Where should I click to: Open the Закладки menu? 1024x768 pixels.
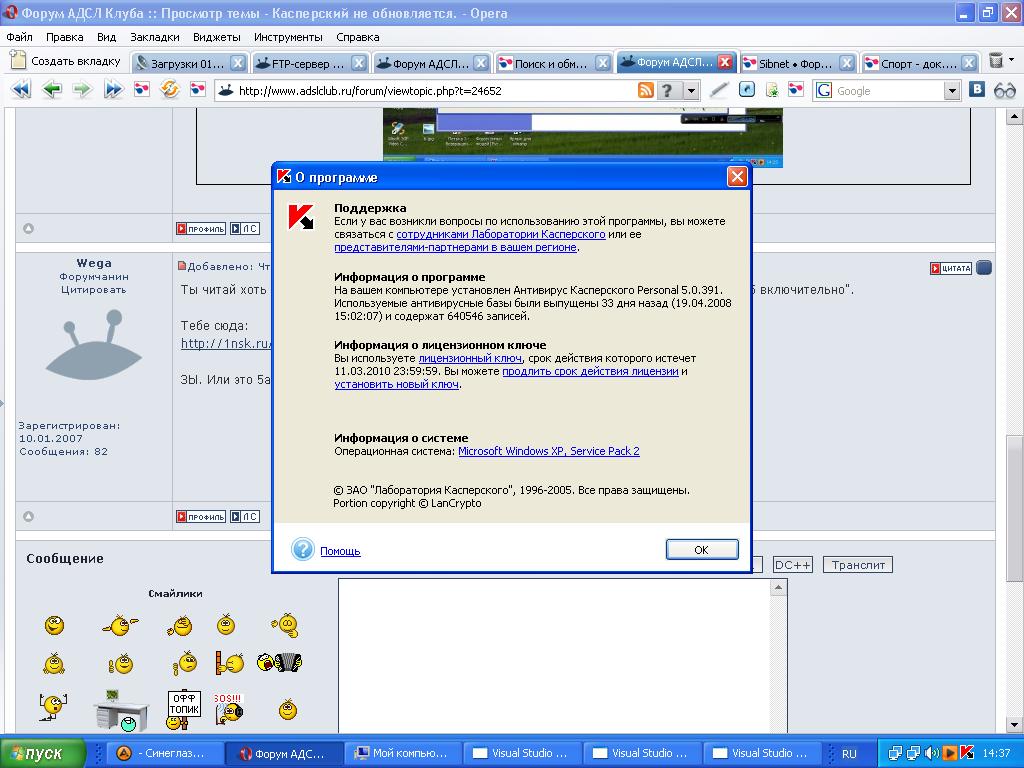(x=155, y=37)
